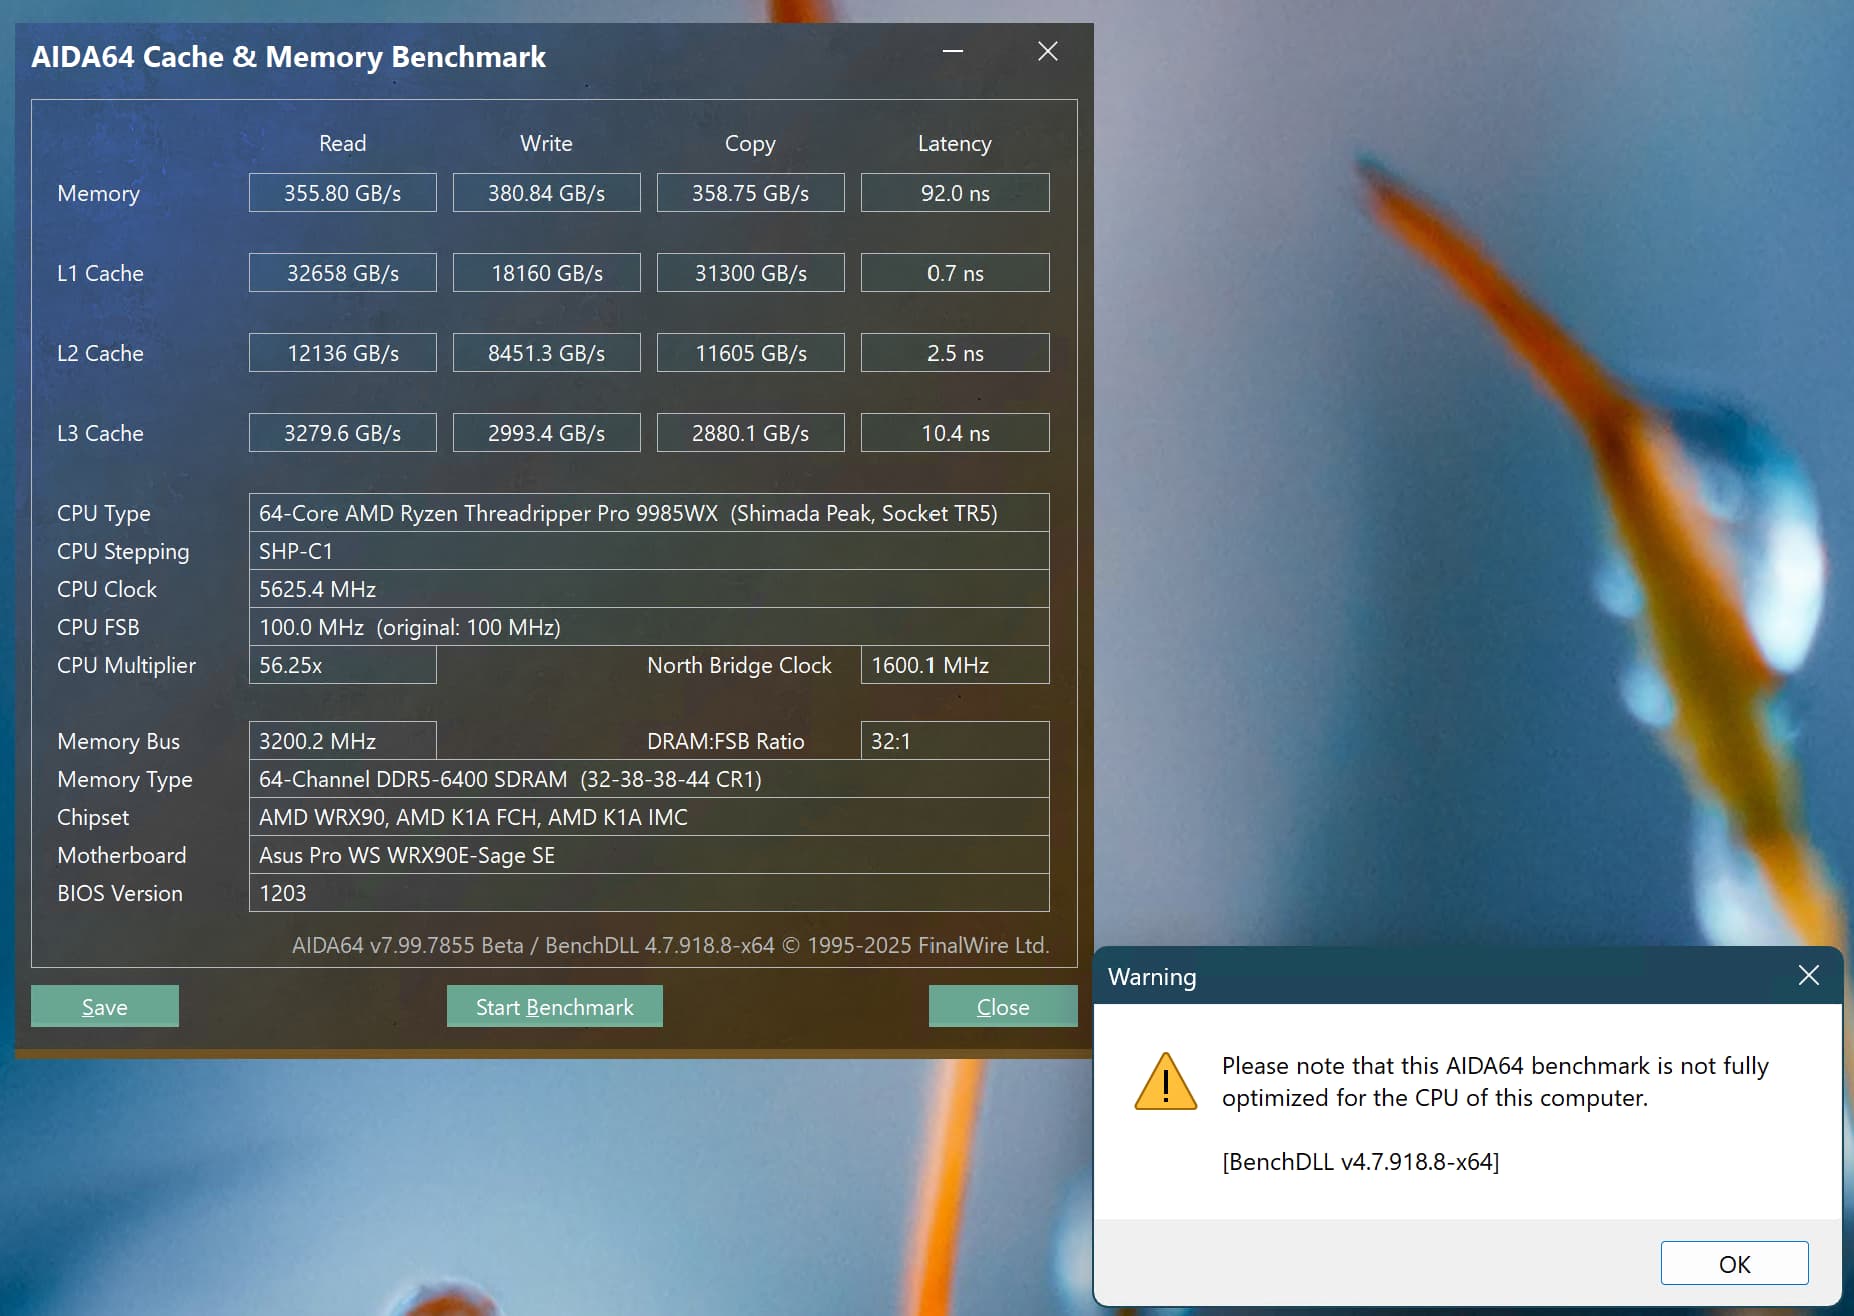The width and height of the screenshot is (1854, 1316).
Task: Confirm the warning with OK
Action: pos(1733,1263)
